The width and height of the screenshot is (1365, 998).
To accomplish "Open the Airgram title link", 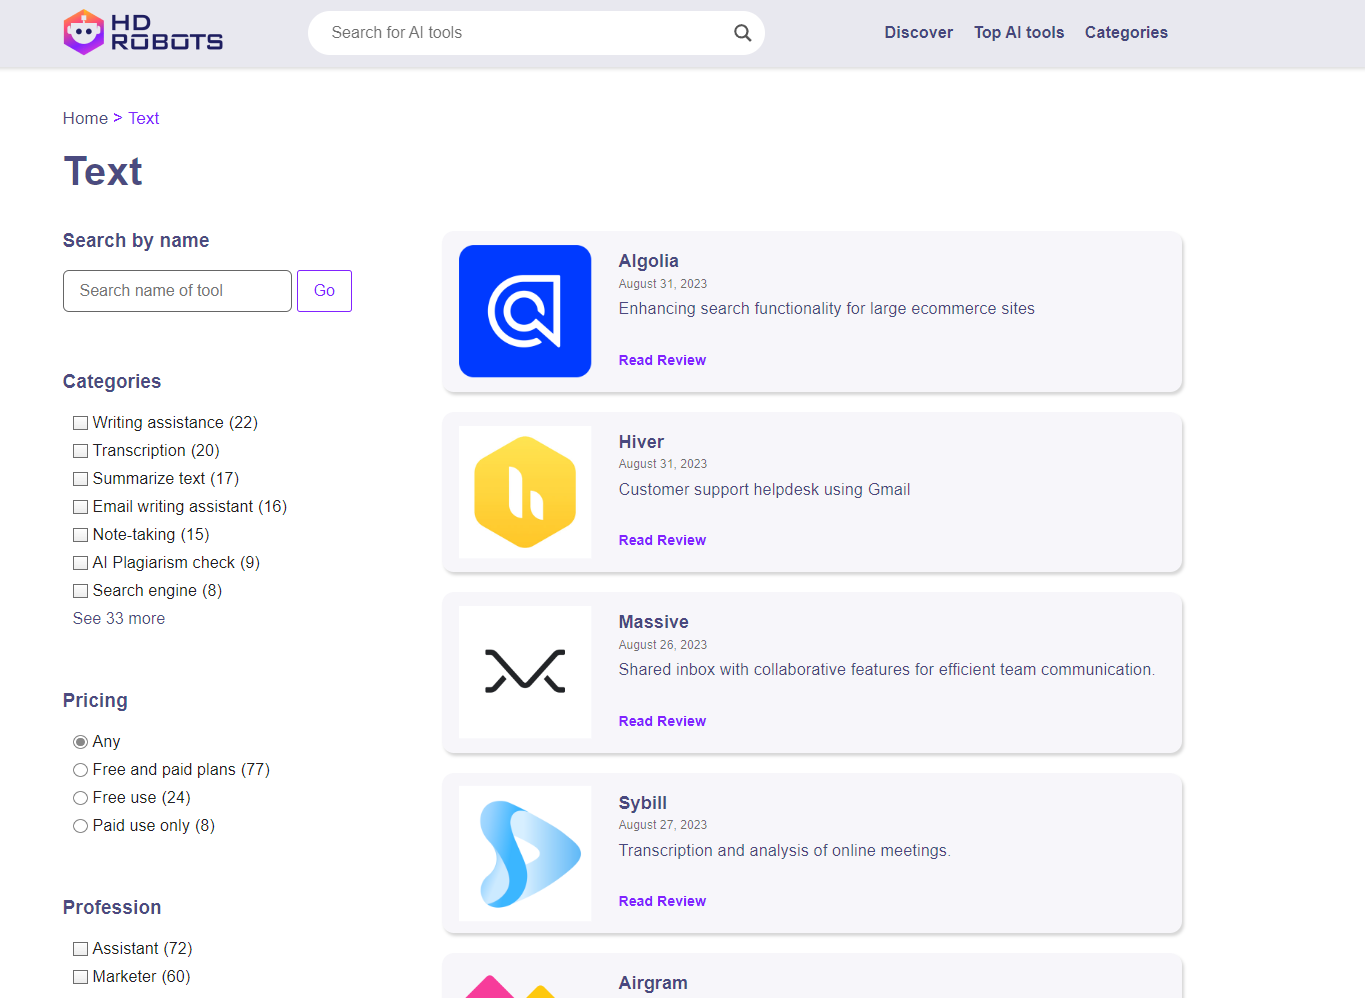I will (x=653, y=983).
